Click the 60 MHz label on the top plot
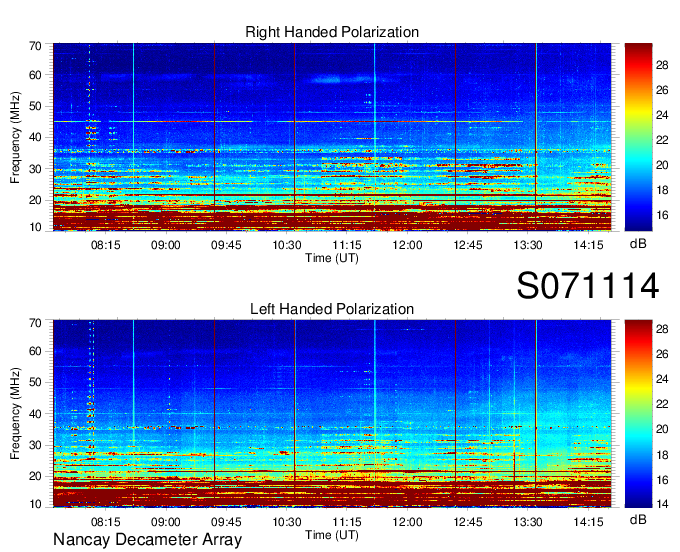 35,75
